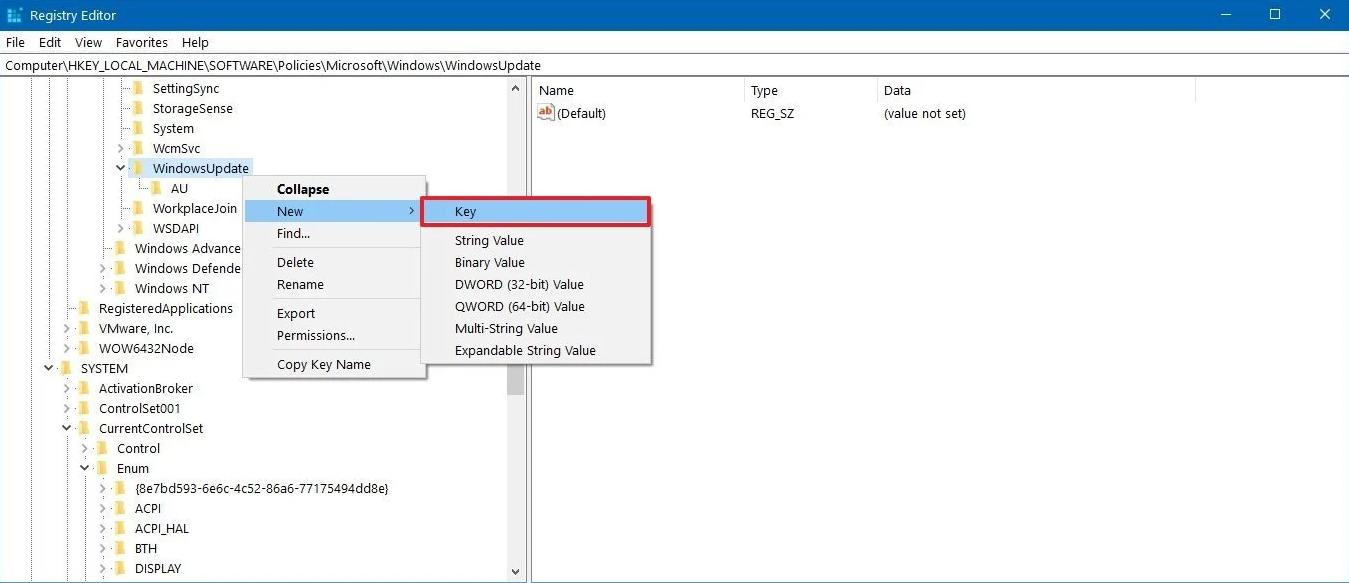Click the WindowsUpdate key folder icon
Viewport: 1349px width, 583px height.
click(x=136, y=168)
